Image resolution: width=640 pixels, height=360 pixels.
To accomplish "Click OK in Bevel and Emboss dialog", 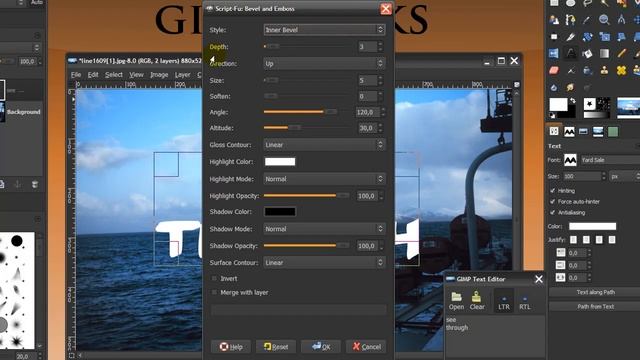I will pyautogui.click(x=321, y=347).
